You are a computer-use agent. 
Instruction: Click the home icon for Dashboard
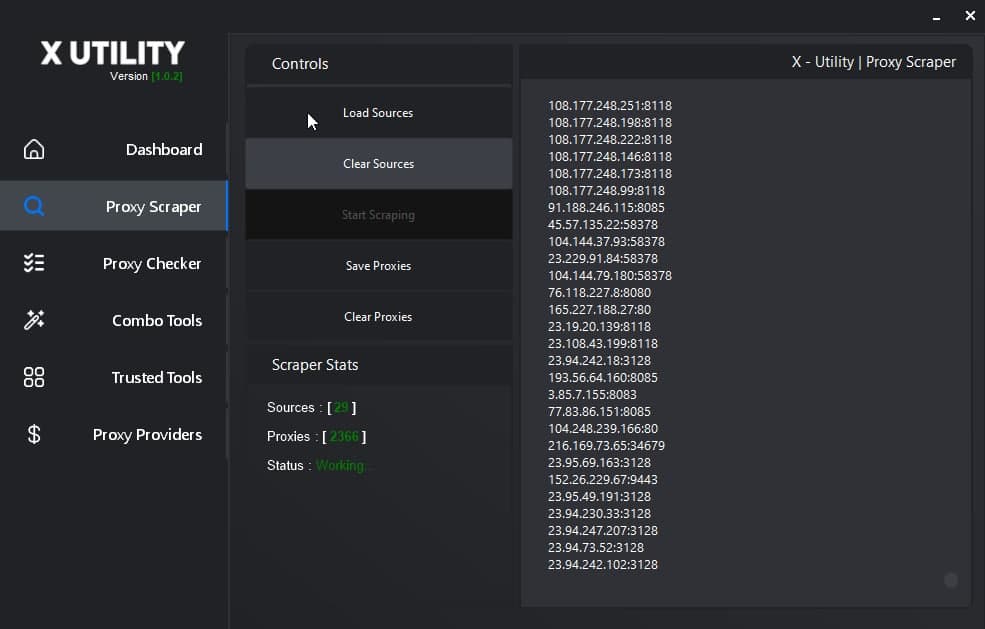pos(33,147)
